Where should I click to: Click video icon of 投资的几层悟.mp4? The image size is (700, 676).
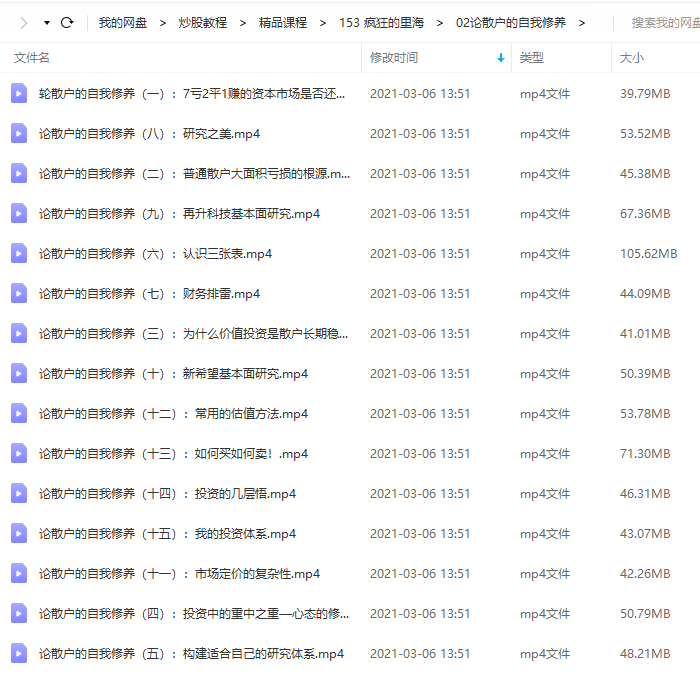click(x=19, y=493)
